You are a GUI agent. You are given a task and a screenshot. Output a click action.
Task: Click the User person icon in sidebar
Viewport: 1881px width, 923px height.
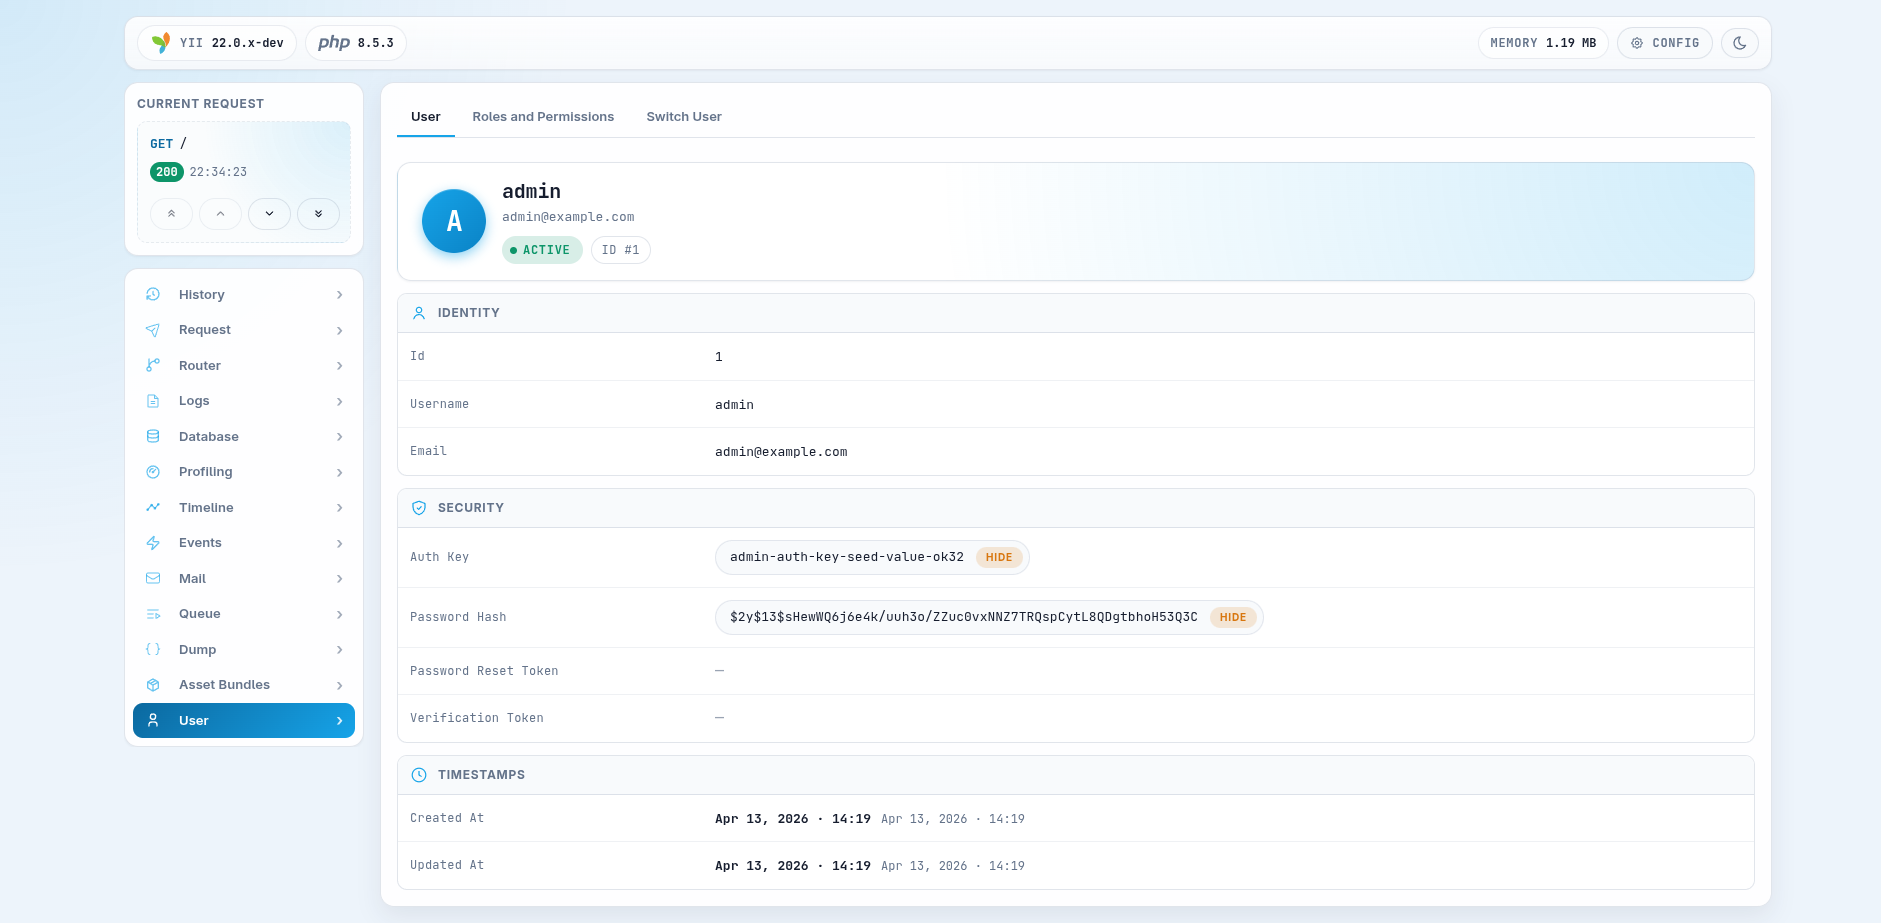[x=153, y=720]
